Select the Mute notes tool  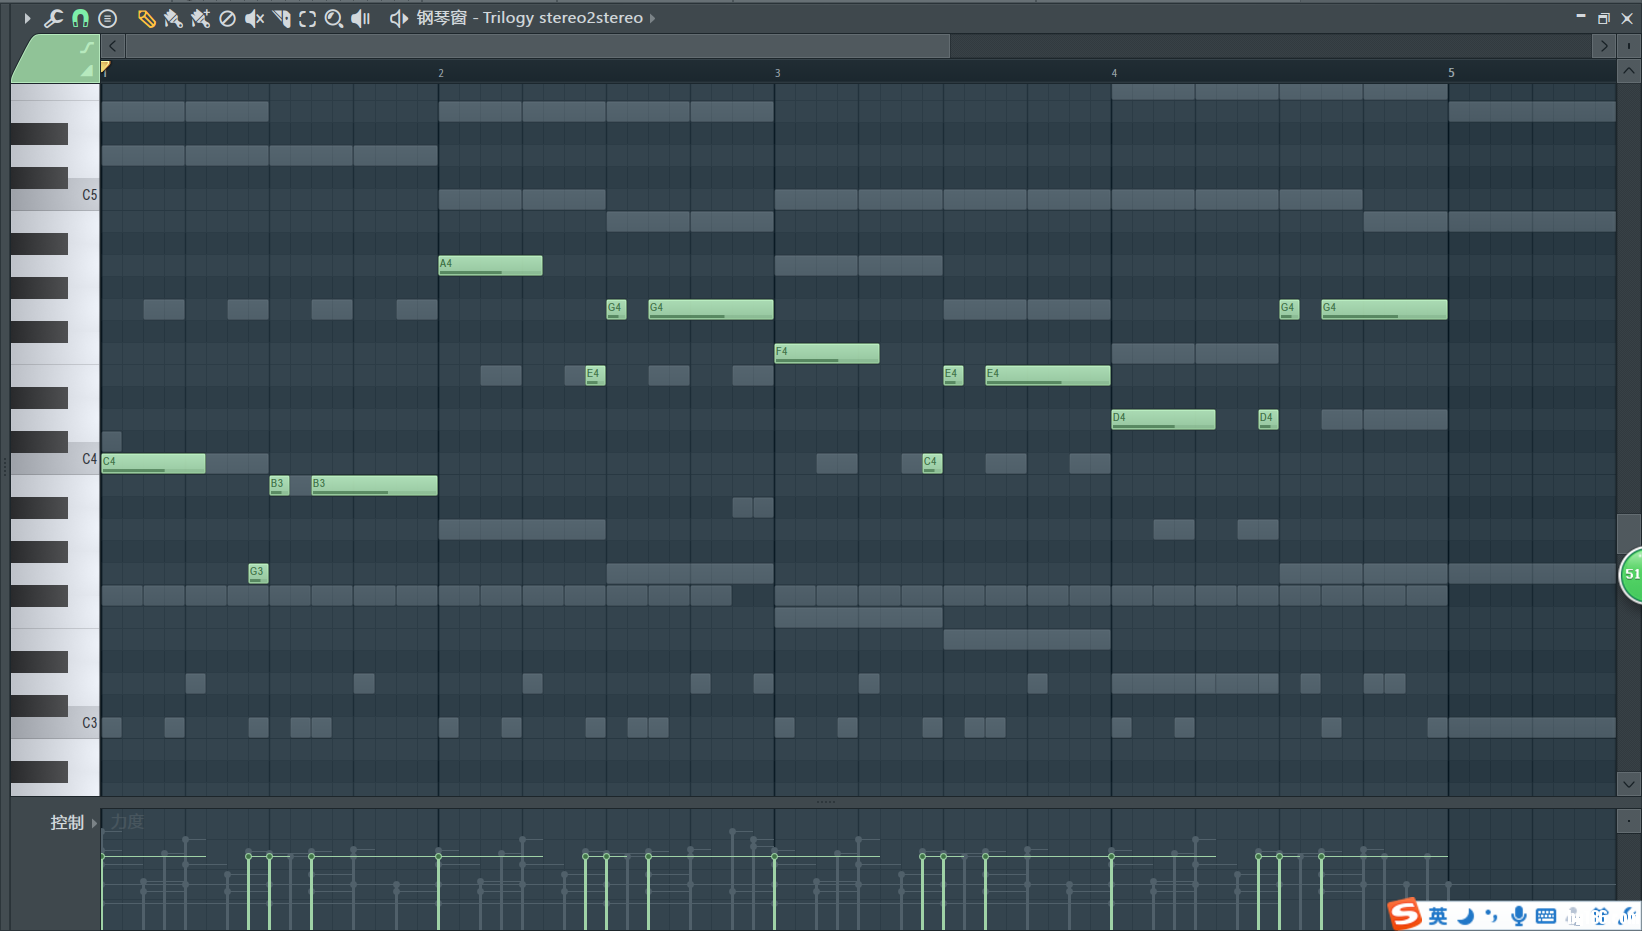click(x=254, y=18)
